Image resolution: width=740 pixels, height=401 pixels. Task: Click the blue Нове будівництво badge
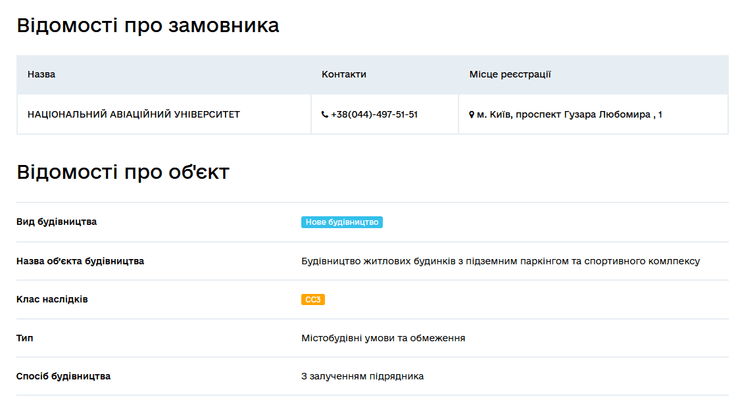342,222
